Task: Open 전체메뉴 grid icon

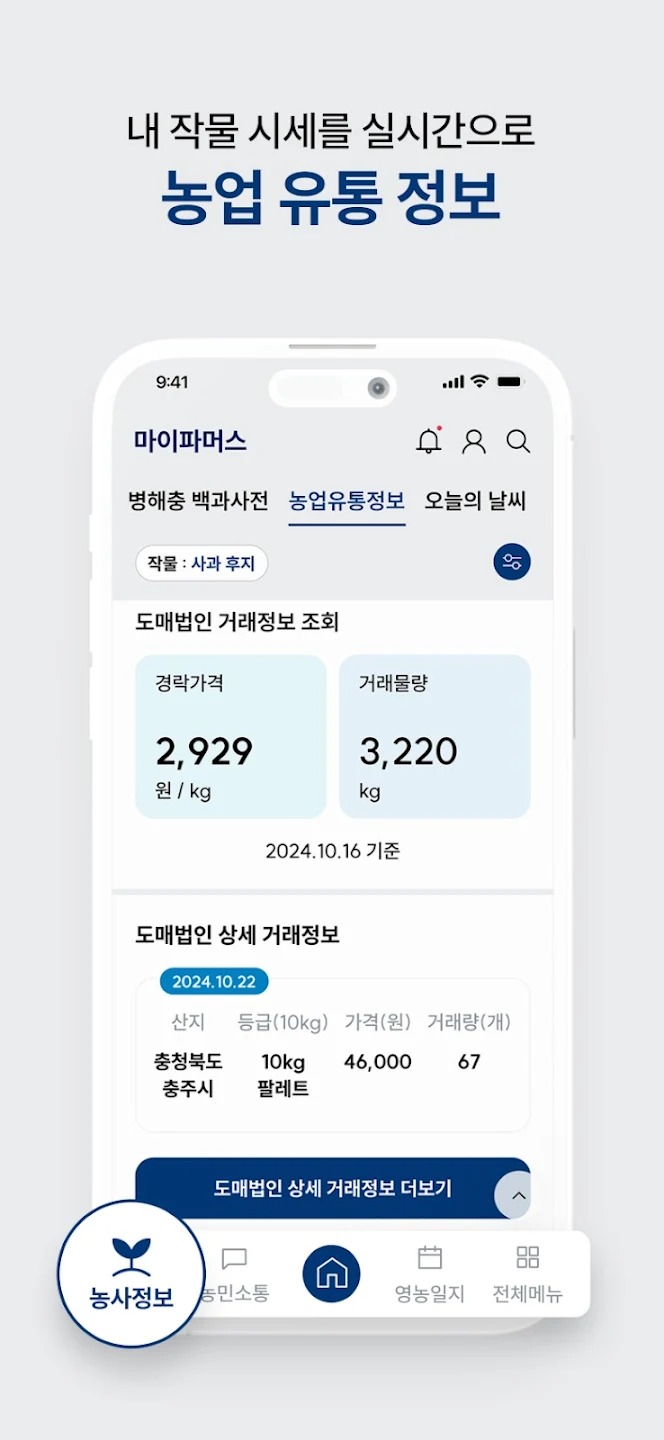Action: pyautogui.click(x=527, y=1274)
